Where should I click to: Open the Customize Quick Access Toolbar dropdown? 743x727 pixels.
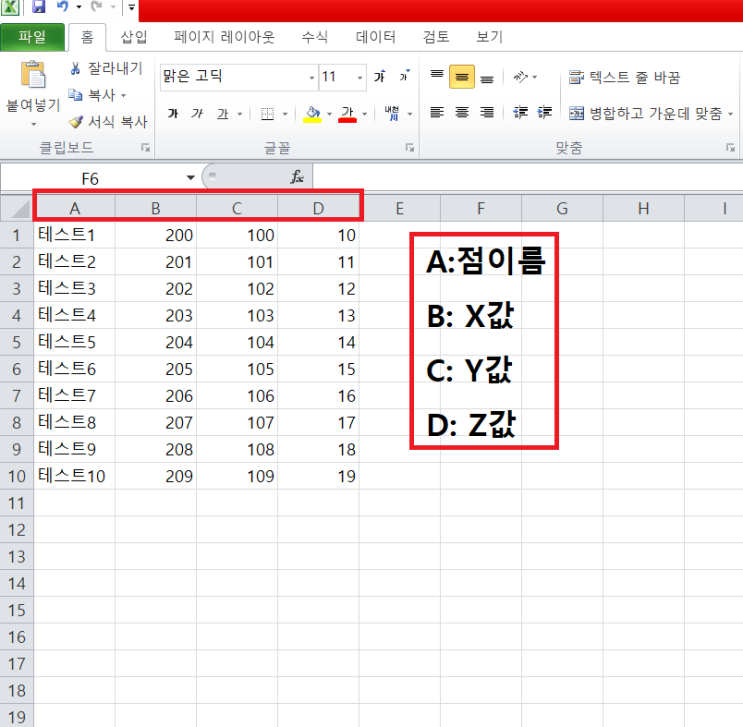131,7
